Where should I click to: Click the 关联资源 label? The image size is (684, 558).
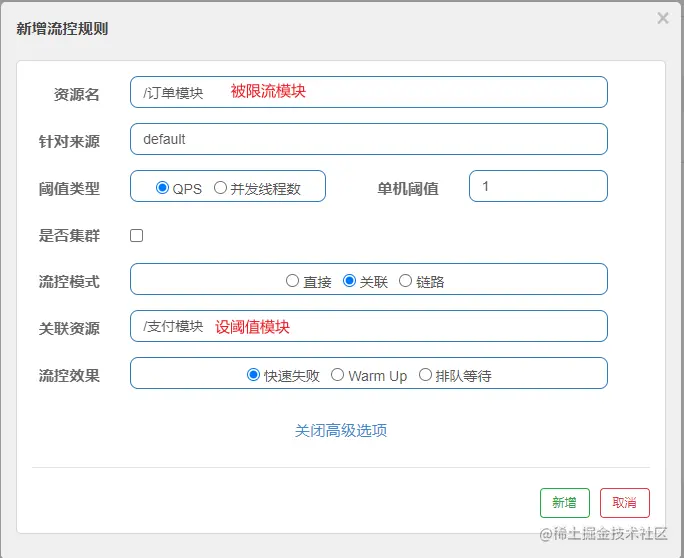(x=69, y=329)
